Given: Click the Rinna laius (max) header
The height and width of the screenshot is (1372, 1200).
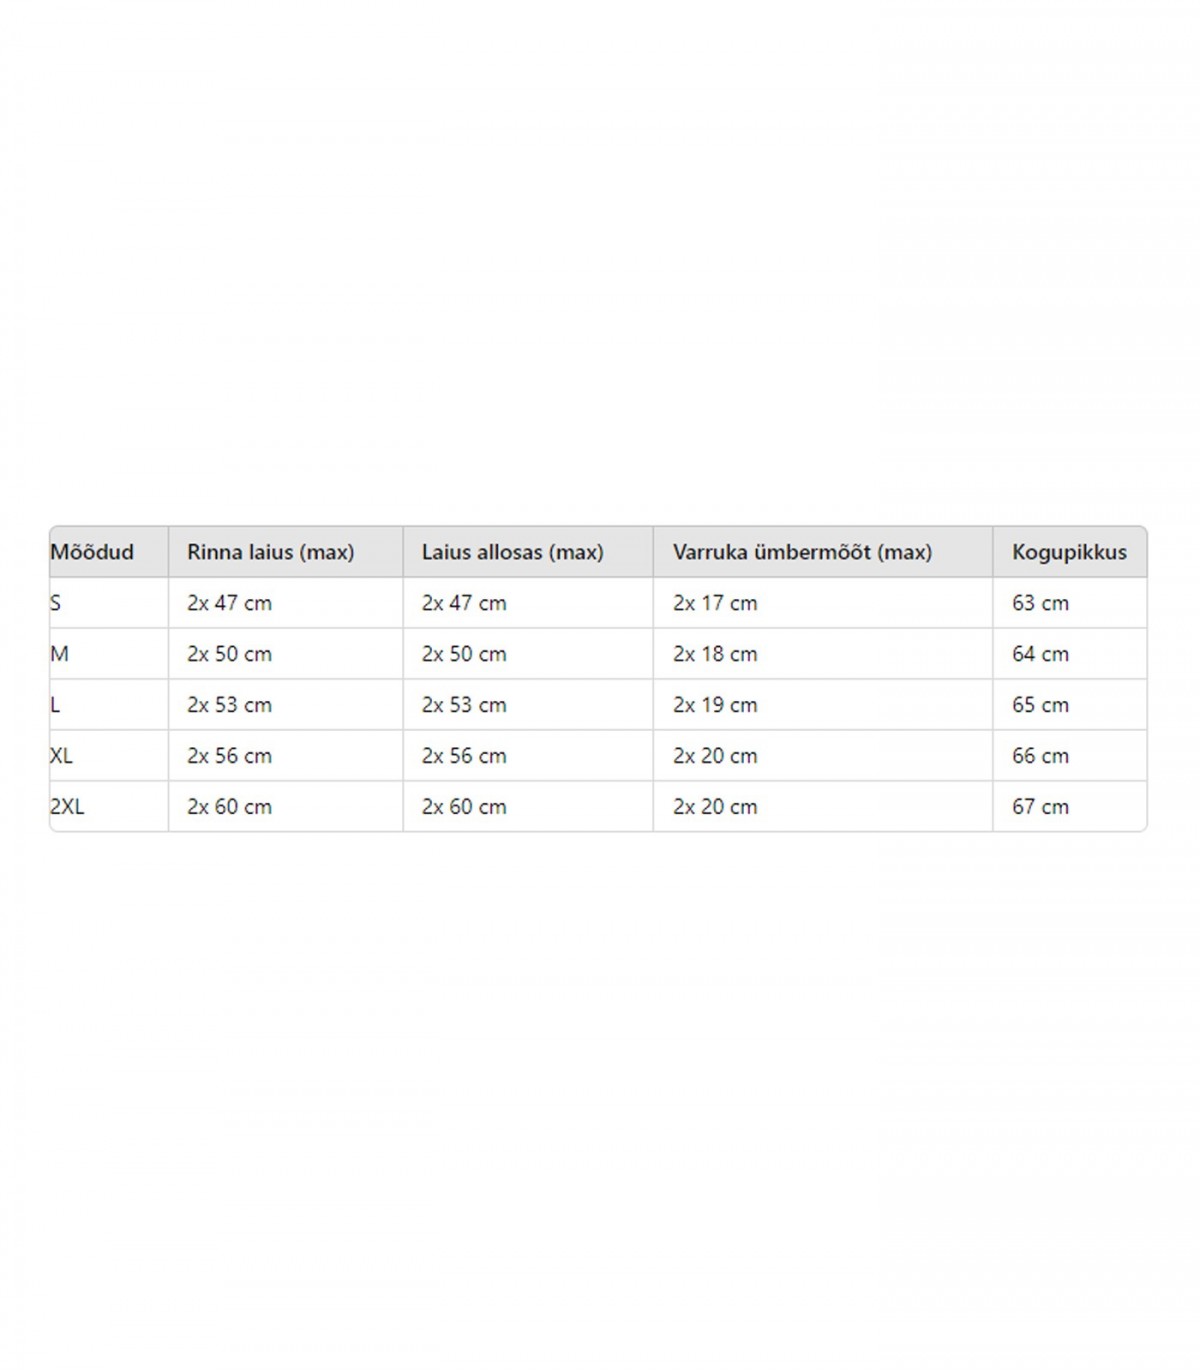Looking at the screenshot, I should pyautogui.click(x=270, y=552).
